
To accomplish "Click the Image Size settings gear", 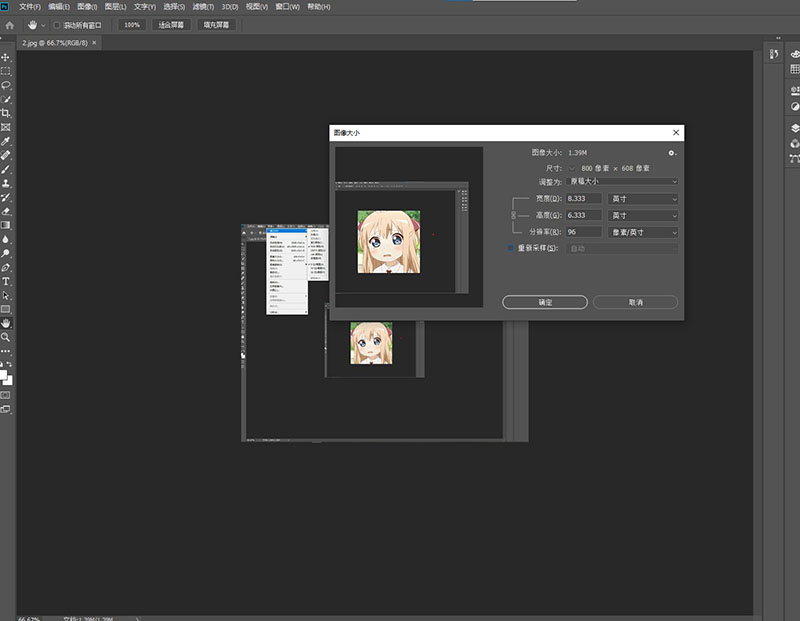I will coord(672,153).
